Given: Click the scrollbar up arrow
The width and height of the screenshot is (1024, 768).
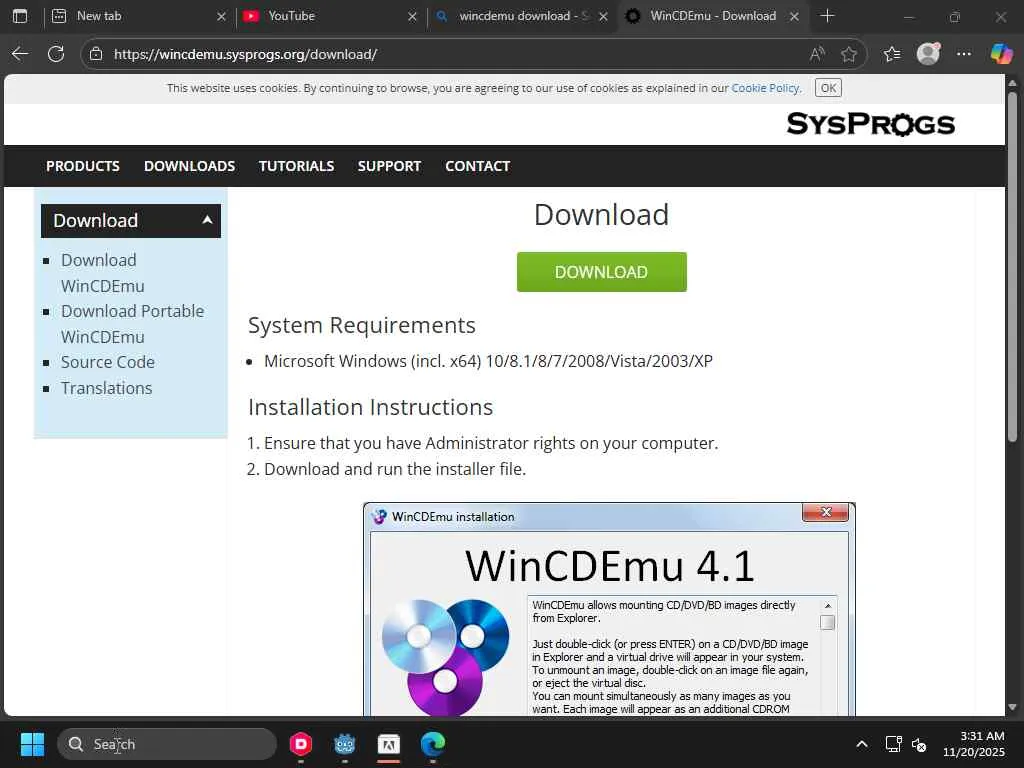Looking at the screenshot, I should tap(1012, 83).
